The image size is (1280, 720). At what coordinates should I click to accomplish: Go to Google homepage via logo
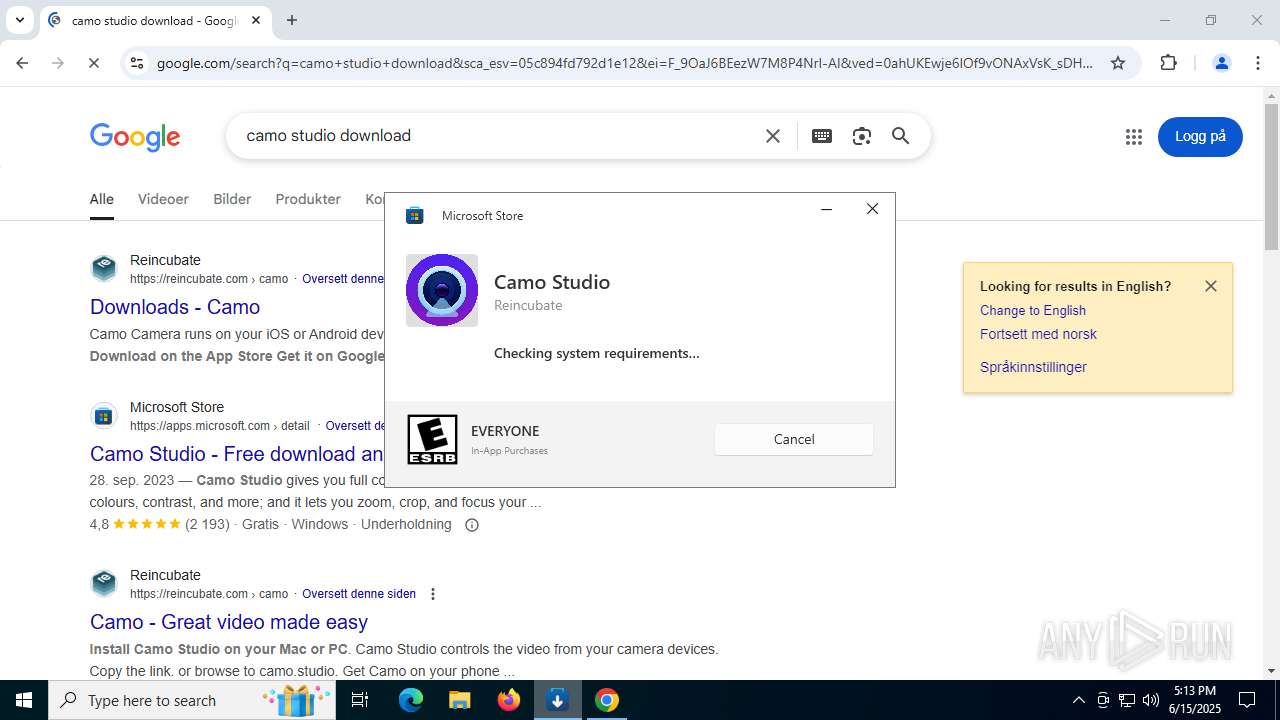(x=135, y=137)
